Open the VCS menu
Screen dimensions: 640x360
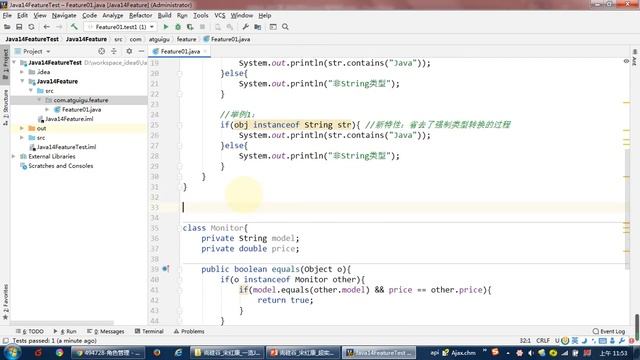click(220, 16)
